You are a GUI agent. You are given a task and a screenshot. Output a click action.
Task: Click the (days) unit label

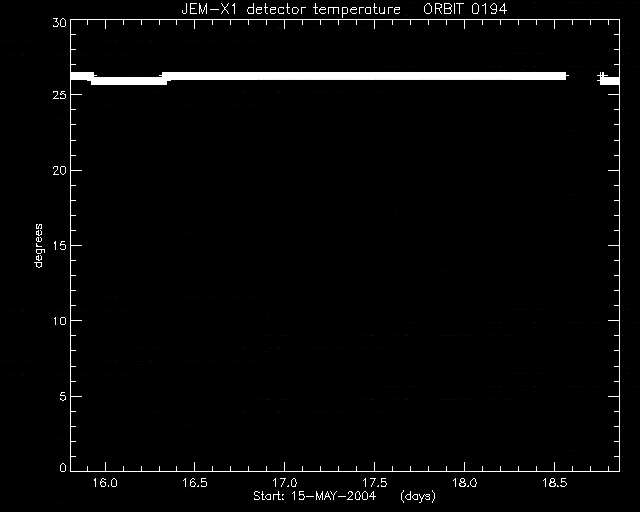pyautogui.click(x=418, y=496)
